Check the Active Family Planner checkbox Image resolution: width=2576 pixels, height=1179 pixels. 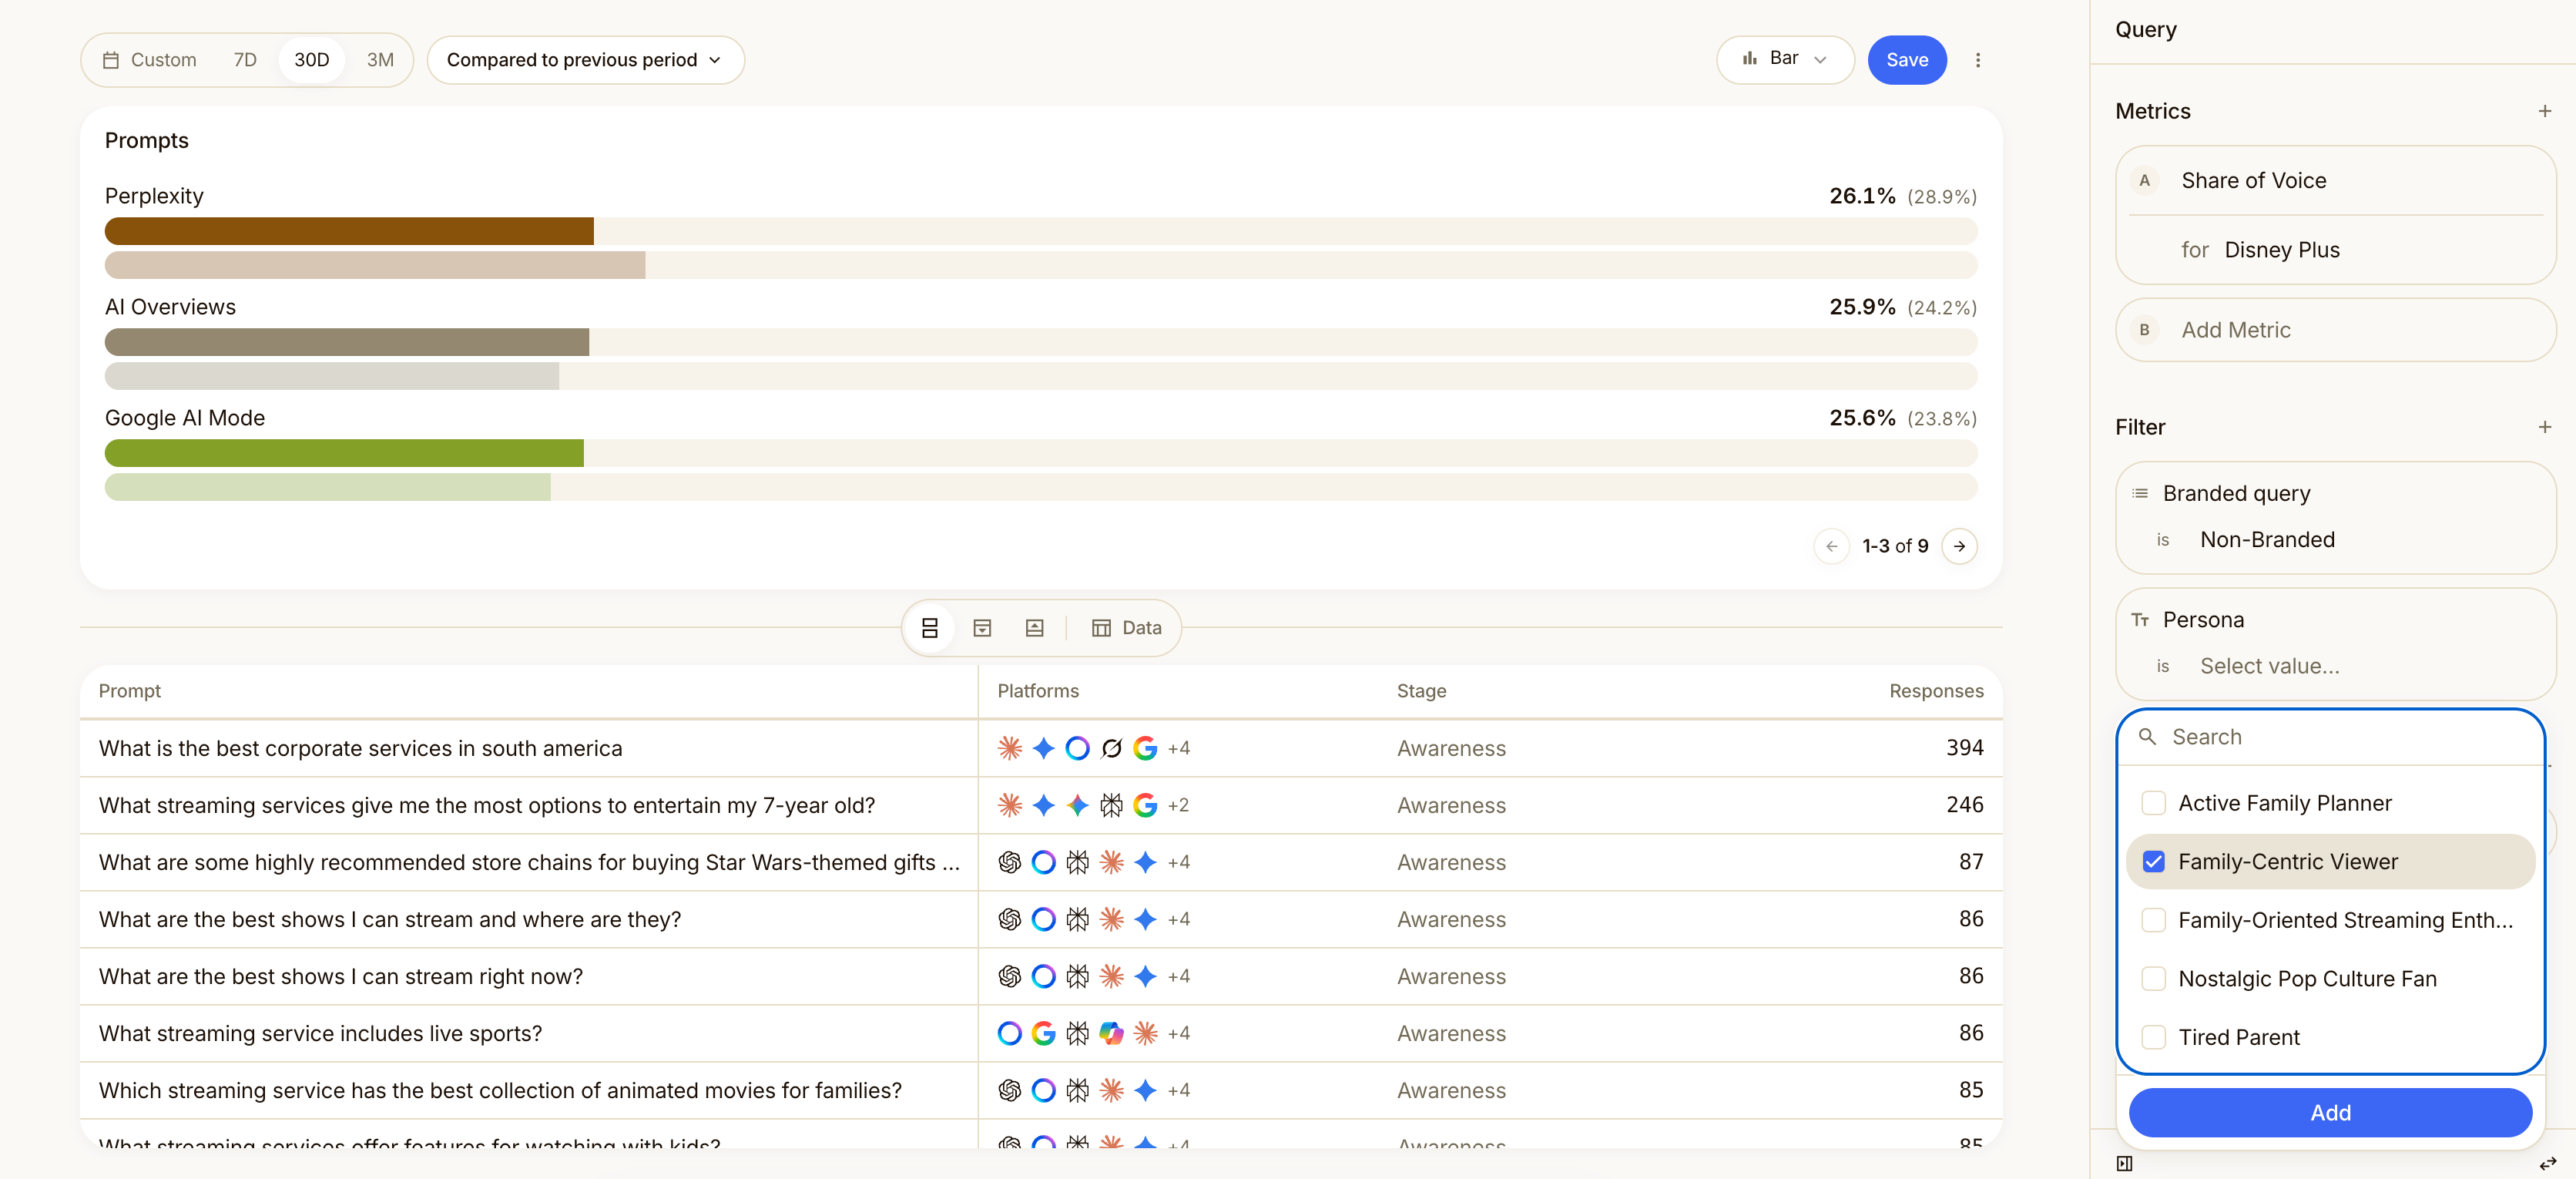pos(2153,803)
